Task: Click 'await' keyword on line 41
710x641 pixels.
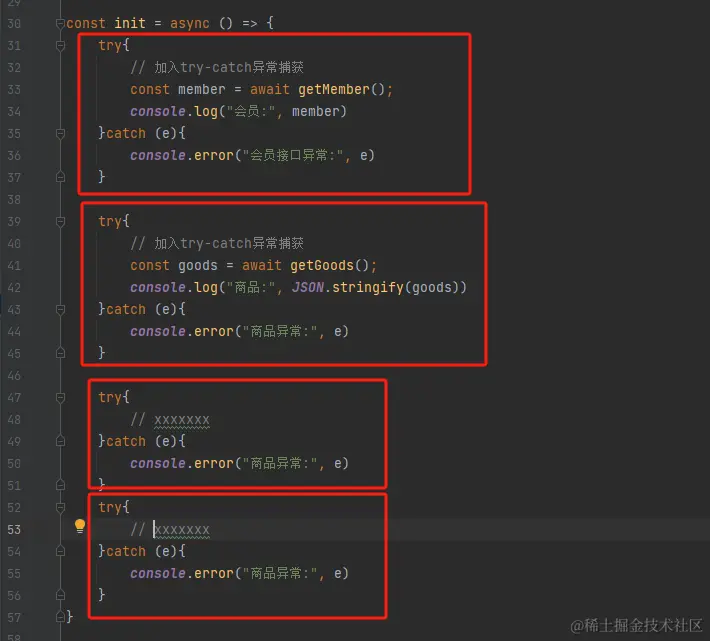Action: click(x=261, y=265)
